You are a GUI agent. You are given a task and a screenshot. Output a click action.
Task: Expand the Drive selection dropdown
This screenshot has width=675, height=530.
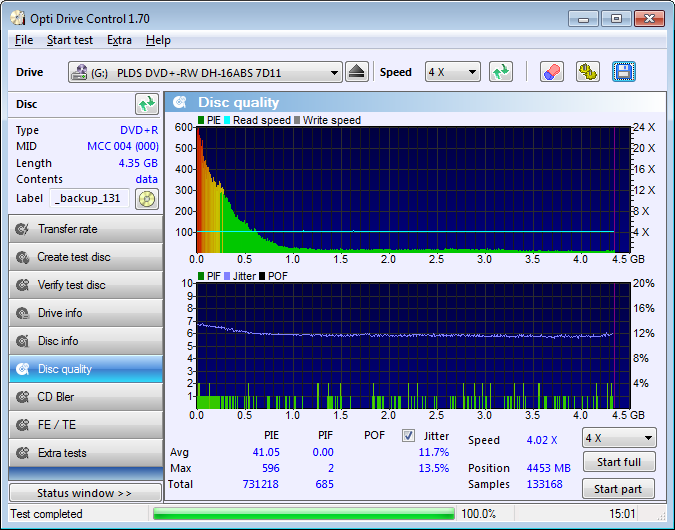click(x=334, y=73)
